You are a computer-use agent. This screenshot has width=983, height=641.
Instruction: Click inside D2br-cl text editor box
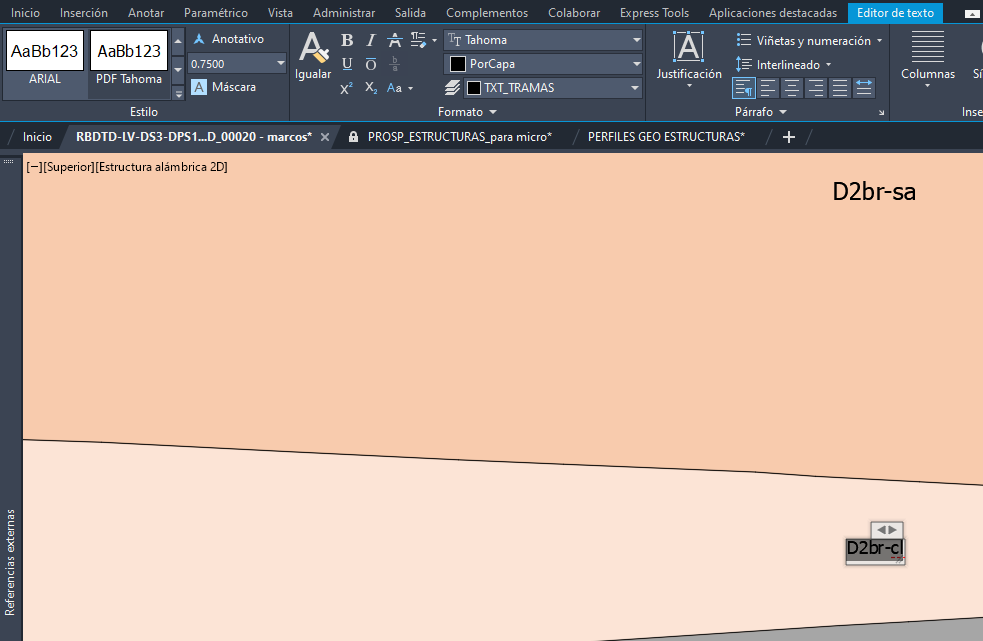(875, 549)
